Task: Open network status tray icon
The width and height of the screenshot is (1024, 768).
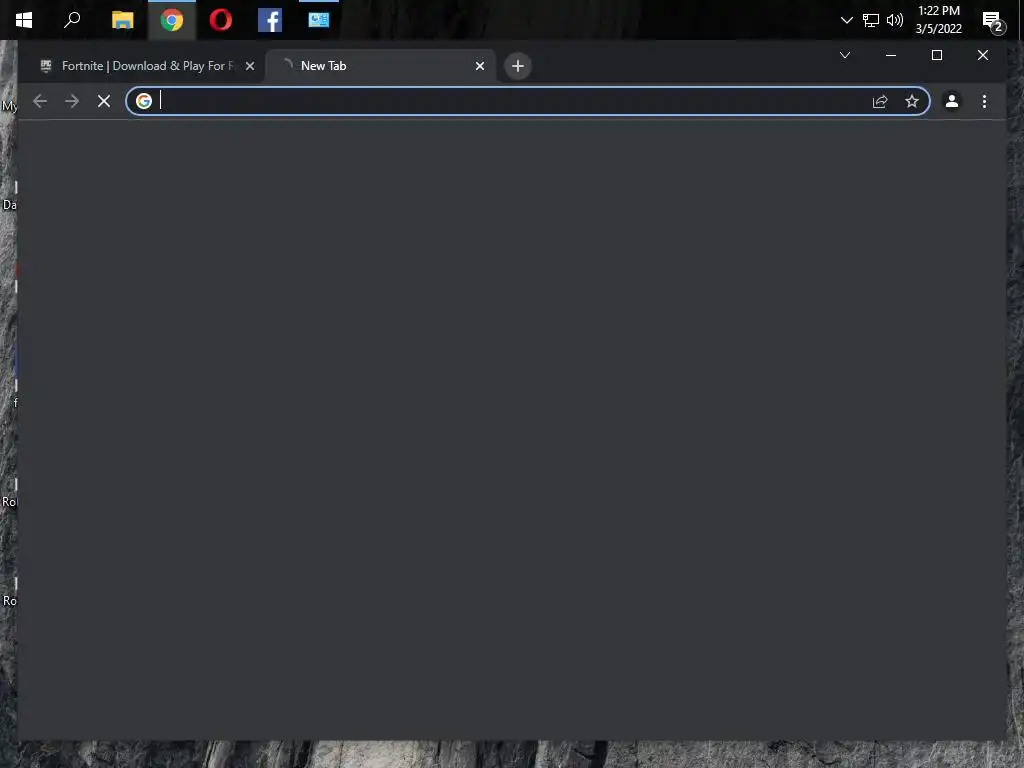Action: pyautogui.click(x=871, y=20)
